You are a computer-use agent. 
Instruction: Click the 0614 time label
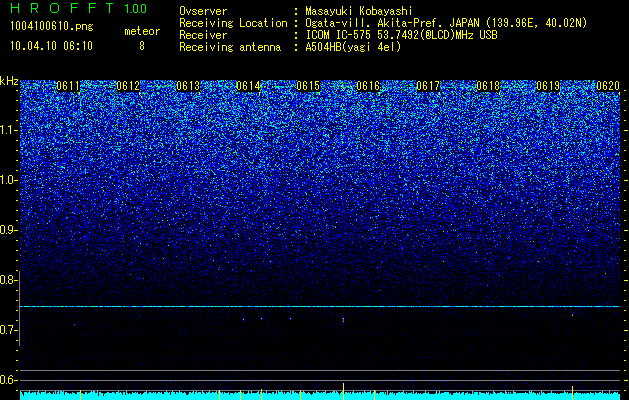pyautogui.click(x=248, y=86)
